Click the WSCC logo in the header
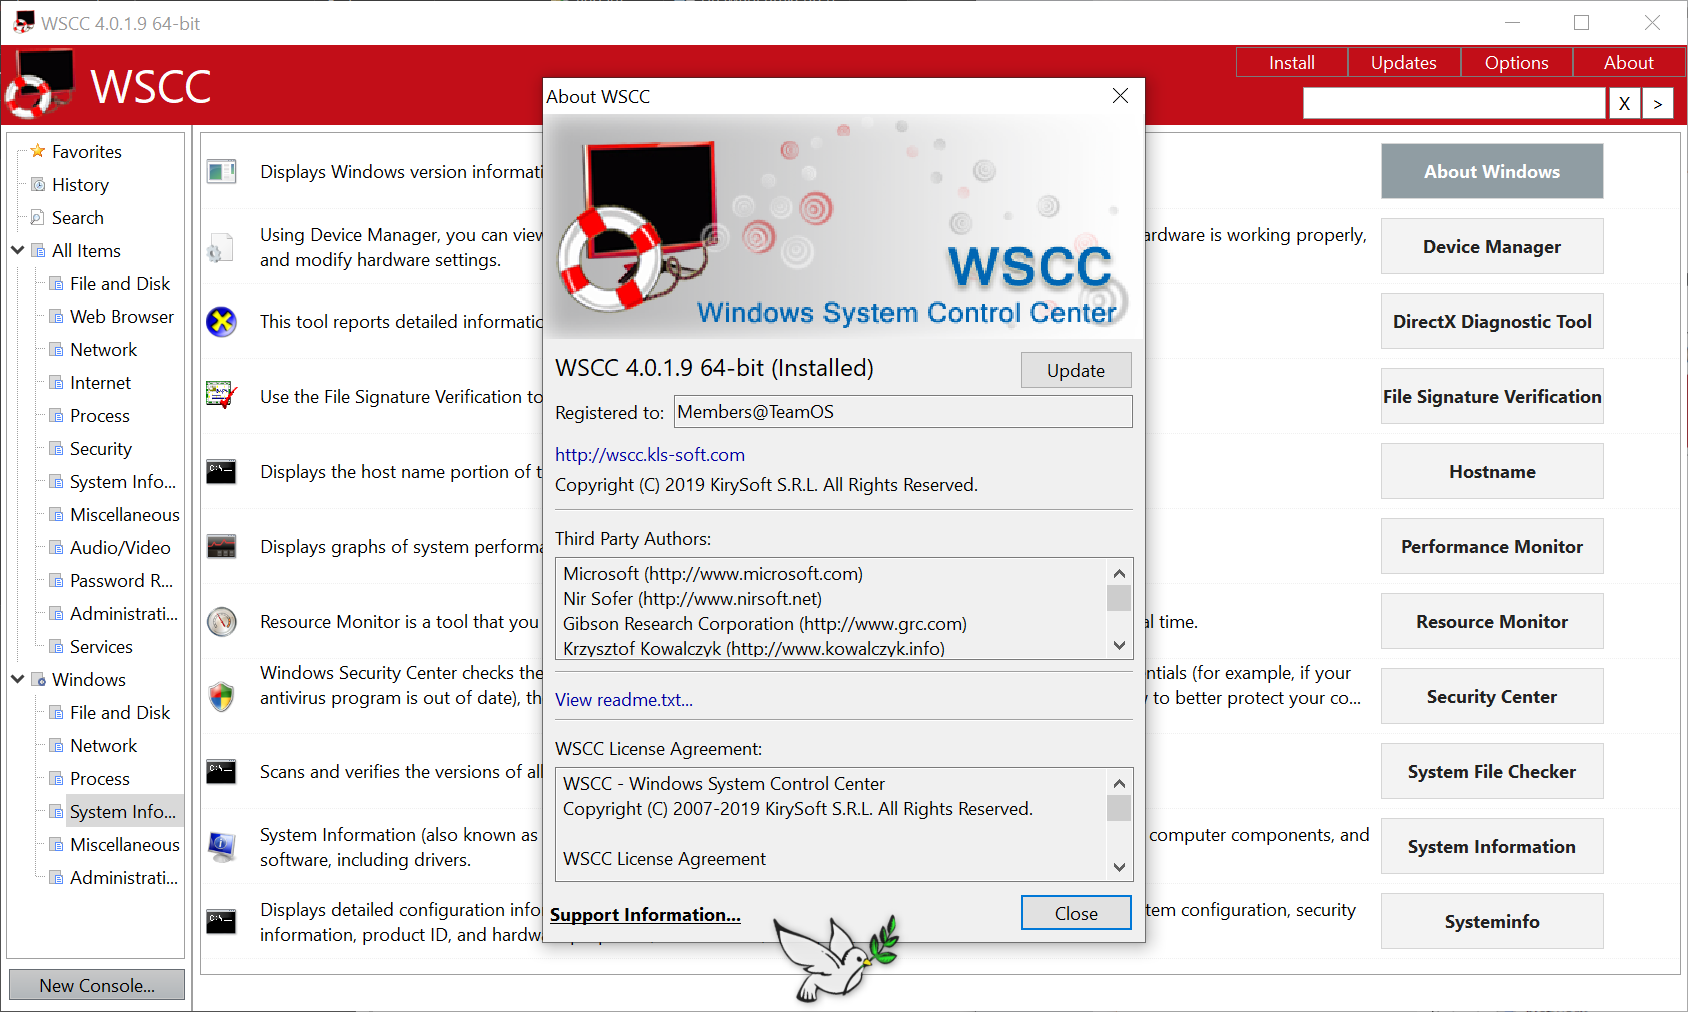This screenshot has width=1688, height=1012. [x=38, y=84]
